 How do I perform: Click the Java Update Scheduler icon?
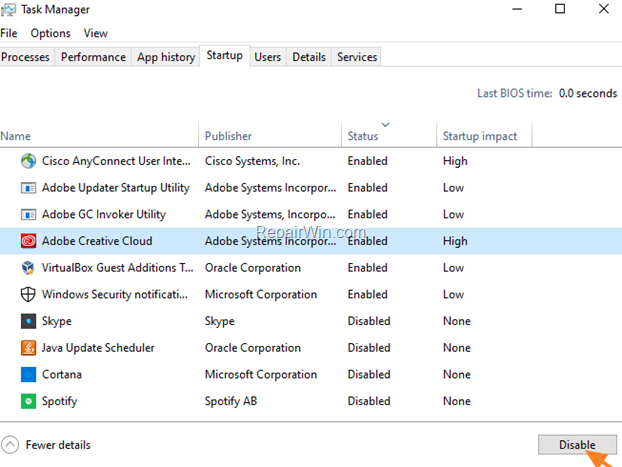28,348
